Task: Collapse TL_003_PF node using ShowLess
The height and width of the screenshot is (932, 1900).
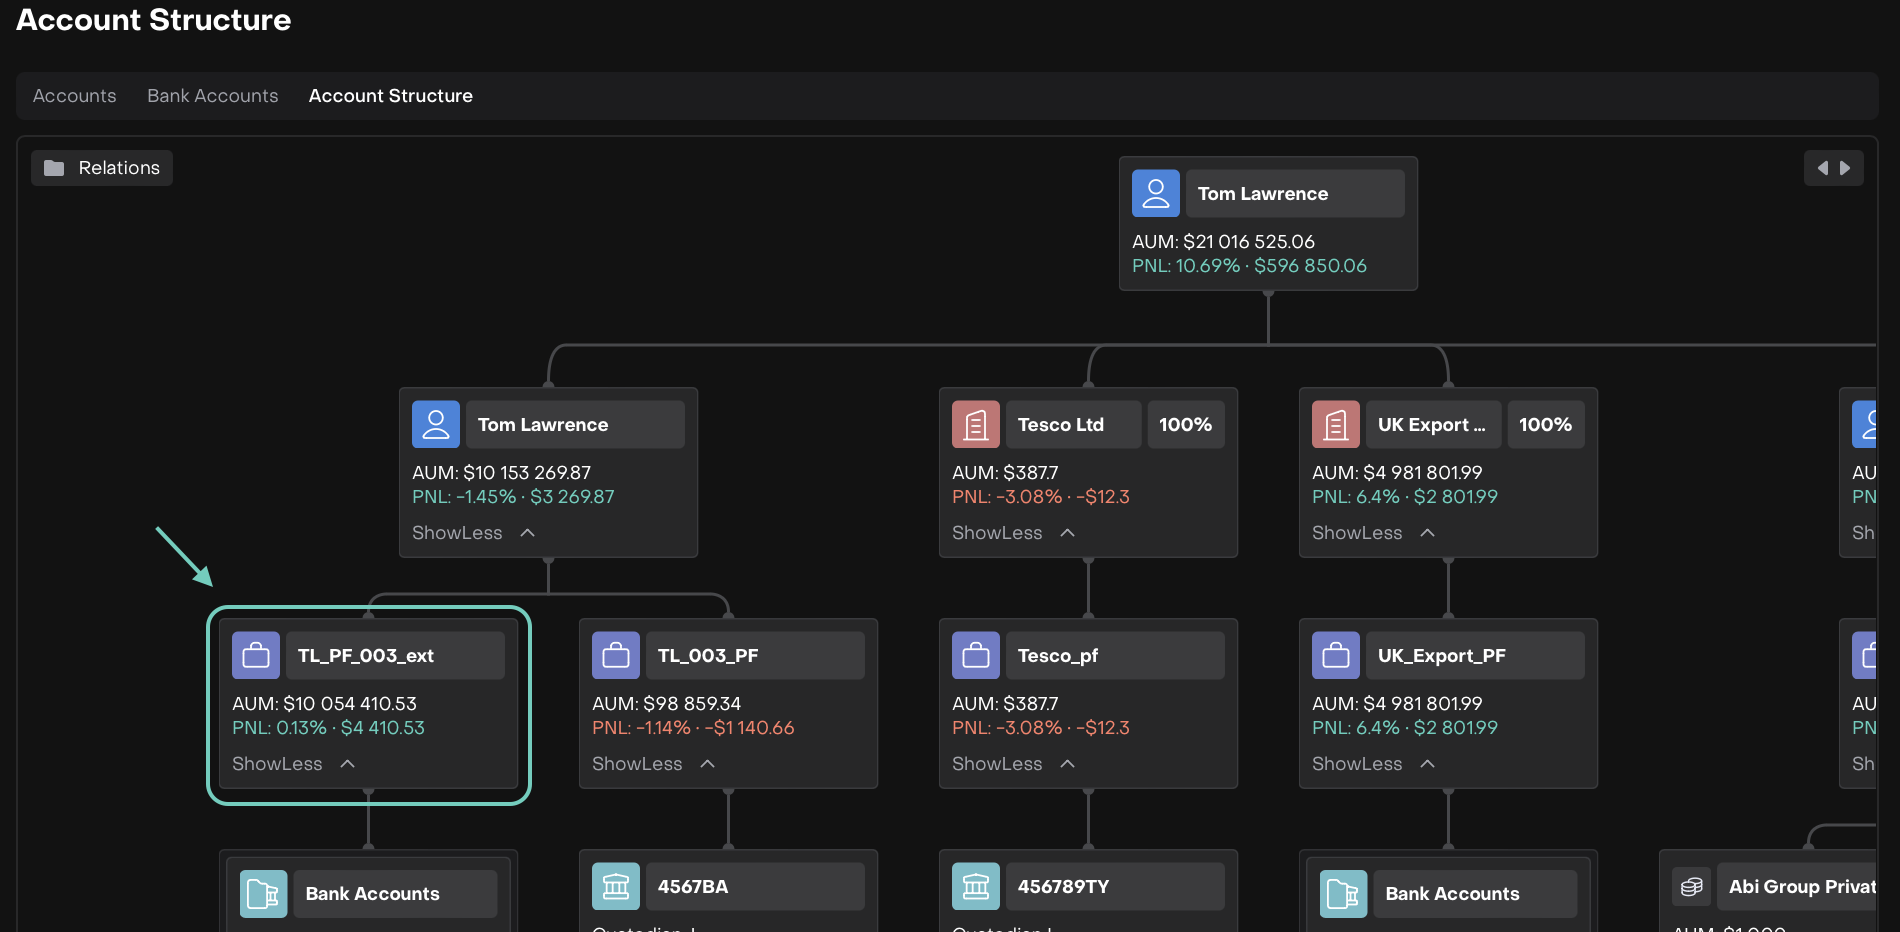Action: 652,764
